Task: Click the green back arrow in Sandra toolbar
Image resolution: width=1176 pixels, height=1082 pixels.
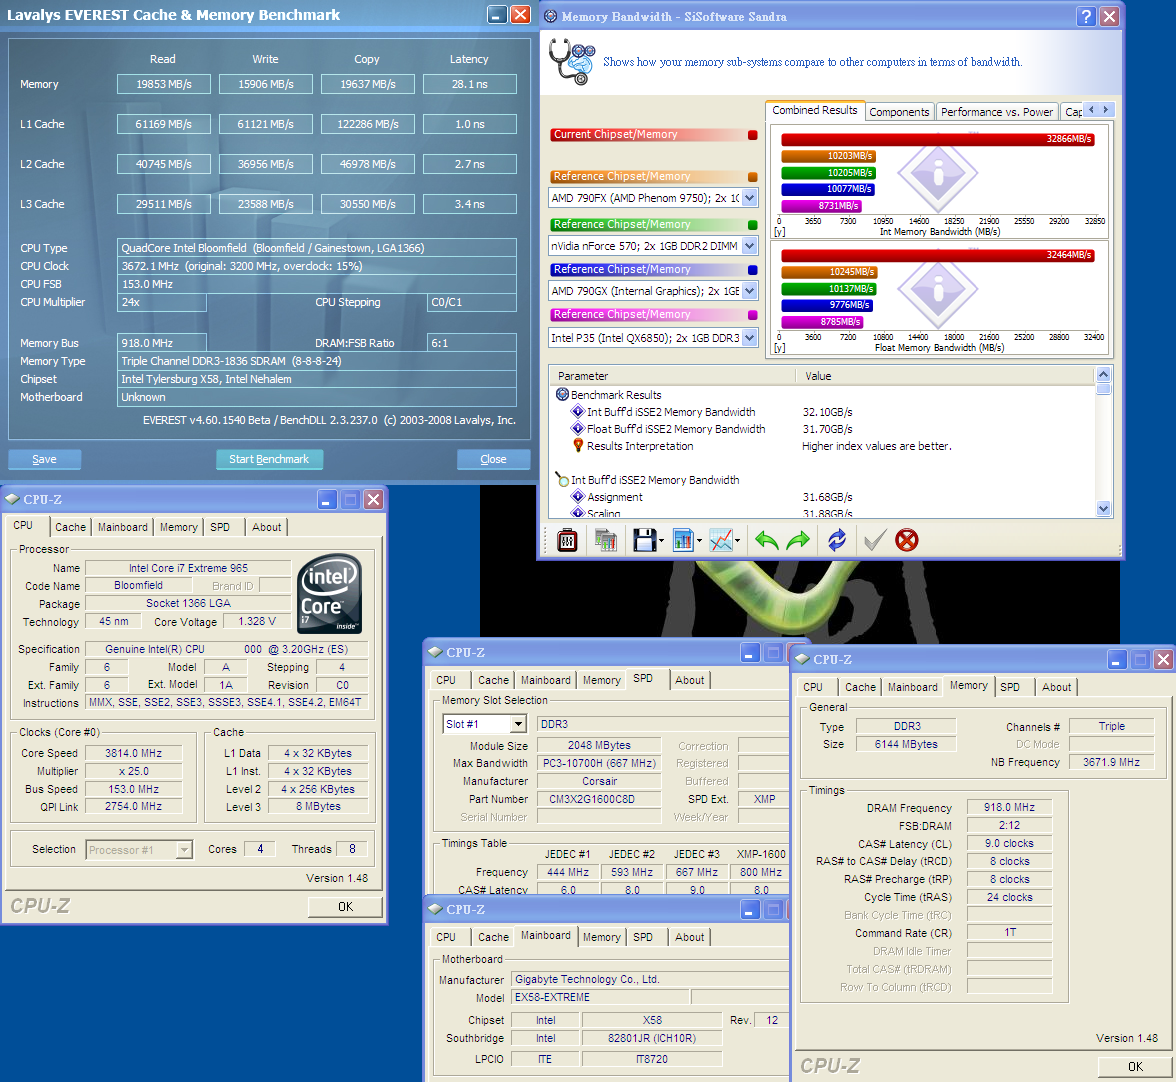Action: coord(766,541)
